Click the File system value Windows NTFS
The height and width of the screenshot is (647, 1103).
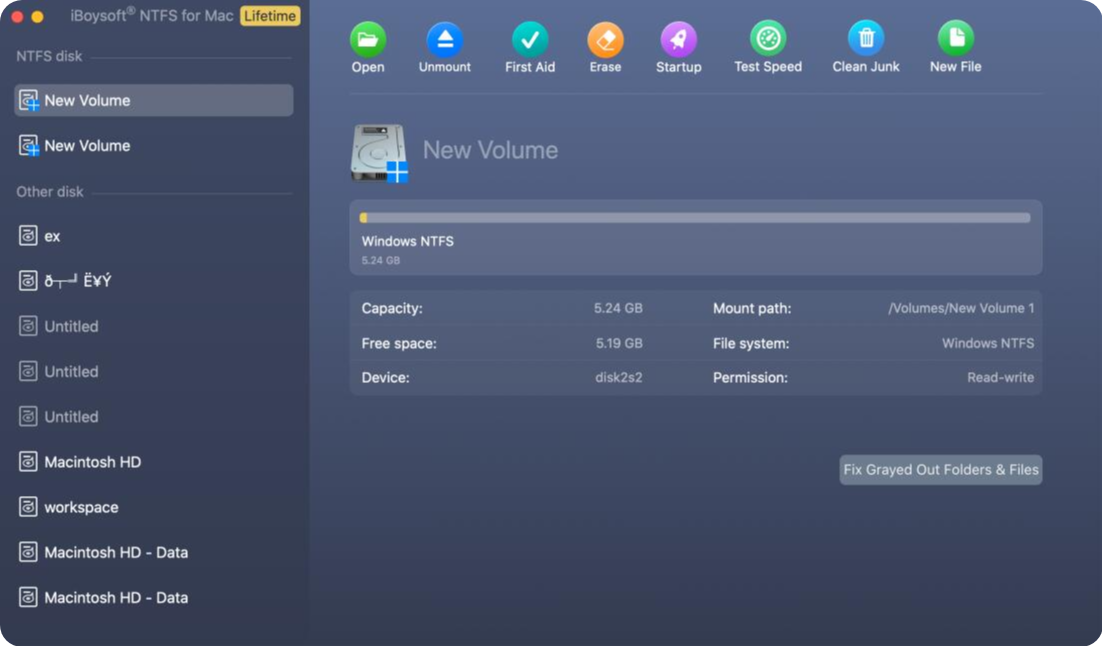pos(988,343)
